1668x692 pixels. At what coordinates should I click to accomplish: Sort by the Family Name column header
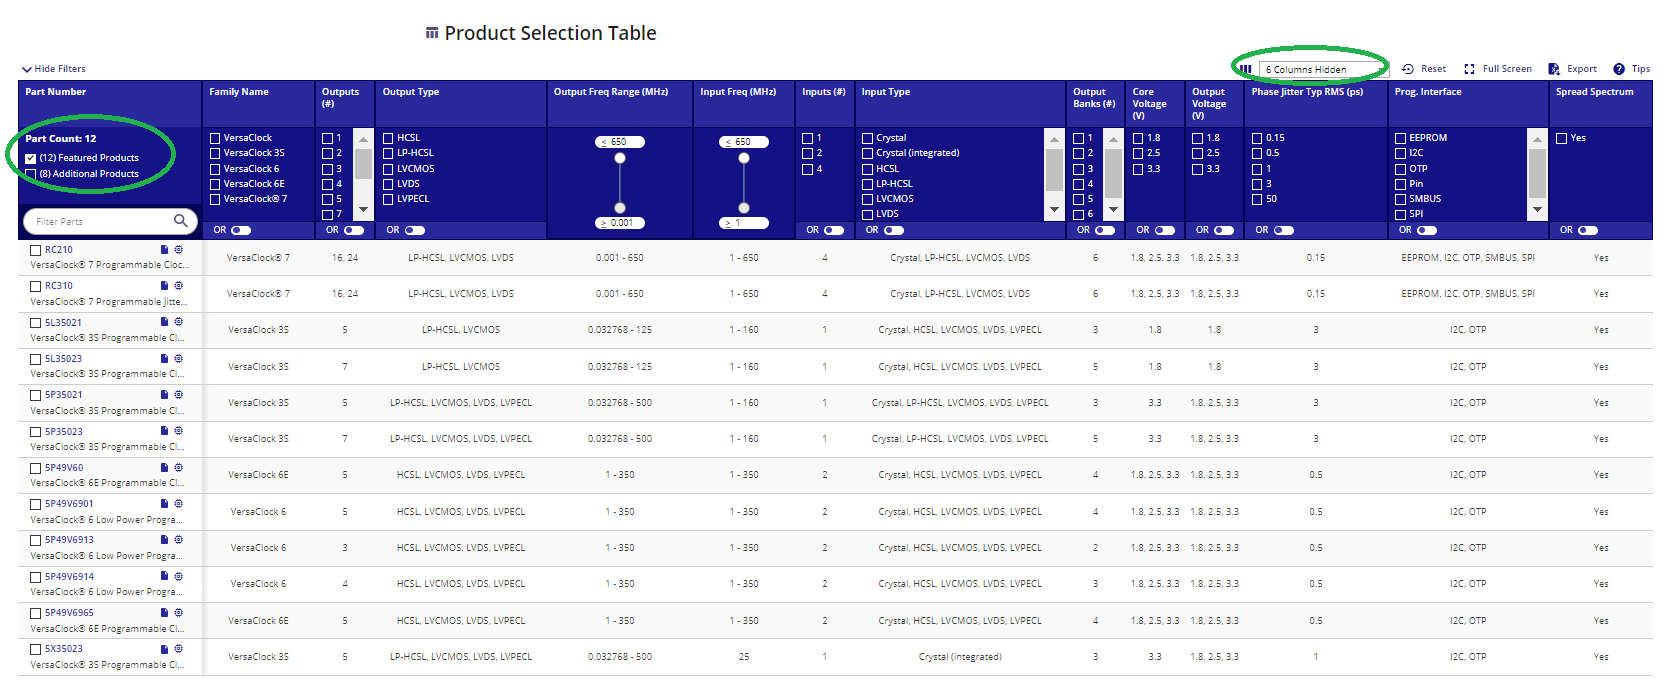coord(239,92)
